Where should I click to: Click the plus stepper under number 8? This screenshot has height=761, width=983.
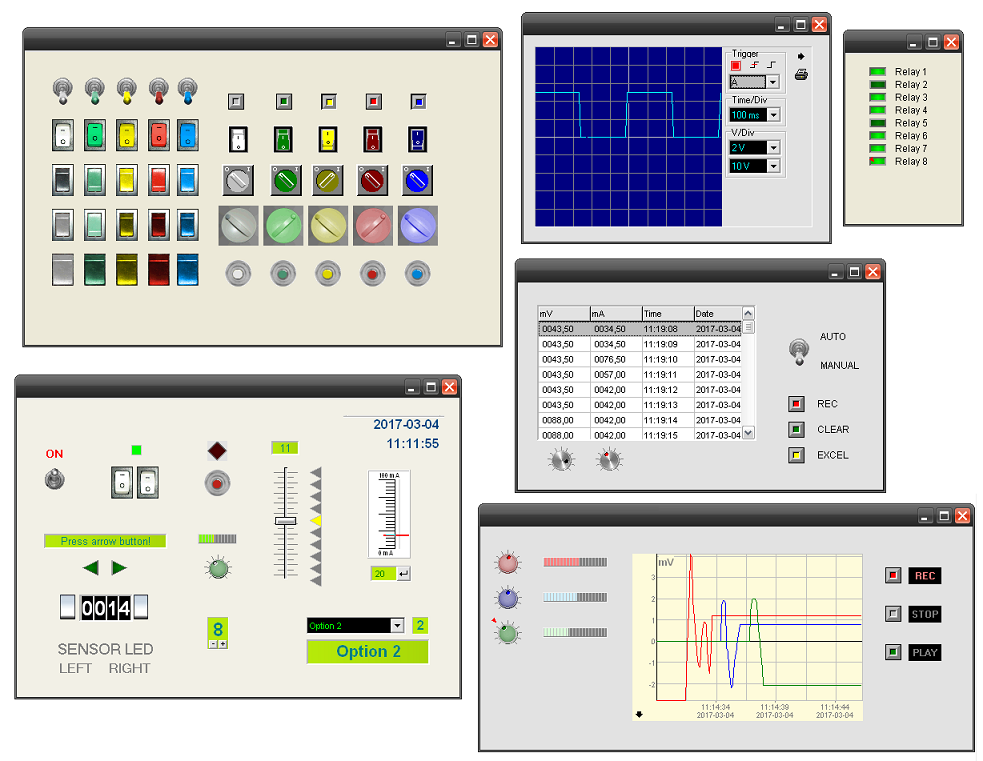222,644
